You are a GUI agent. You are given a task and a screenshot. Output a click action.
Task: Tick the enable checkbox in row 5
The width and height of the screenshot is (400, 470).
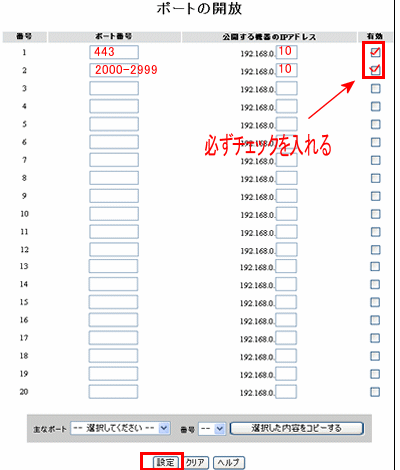coord(376,124)
